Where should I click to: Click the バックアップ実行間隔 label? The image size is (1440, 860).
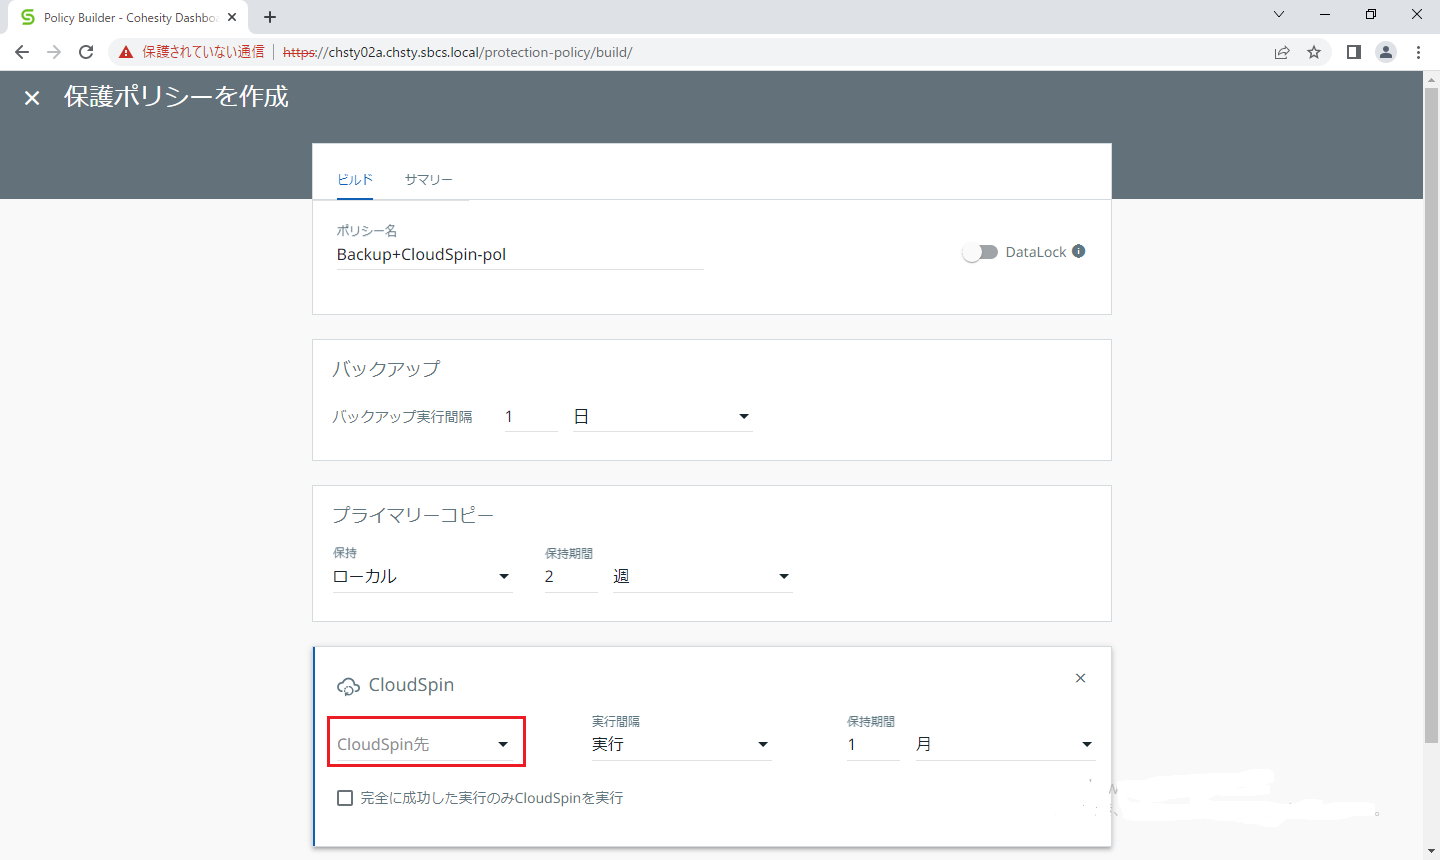402,417
